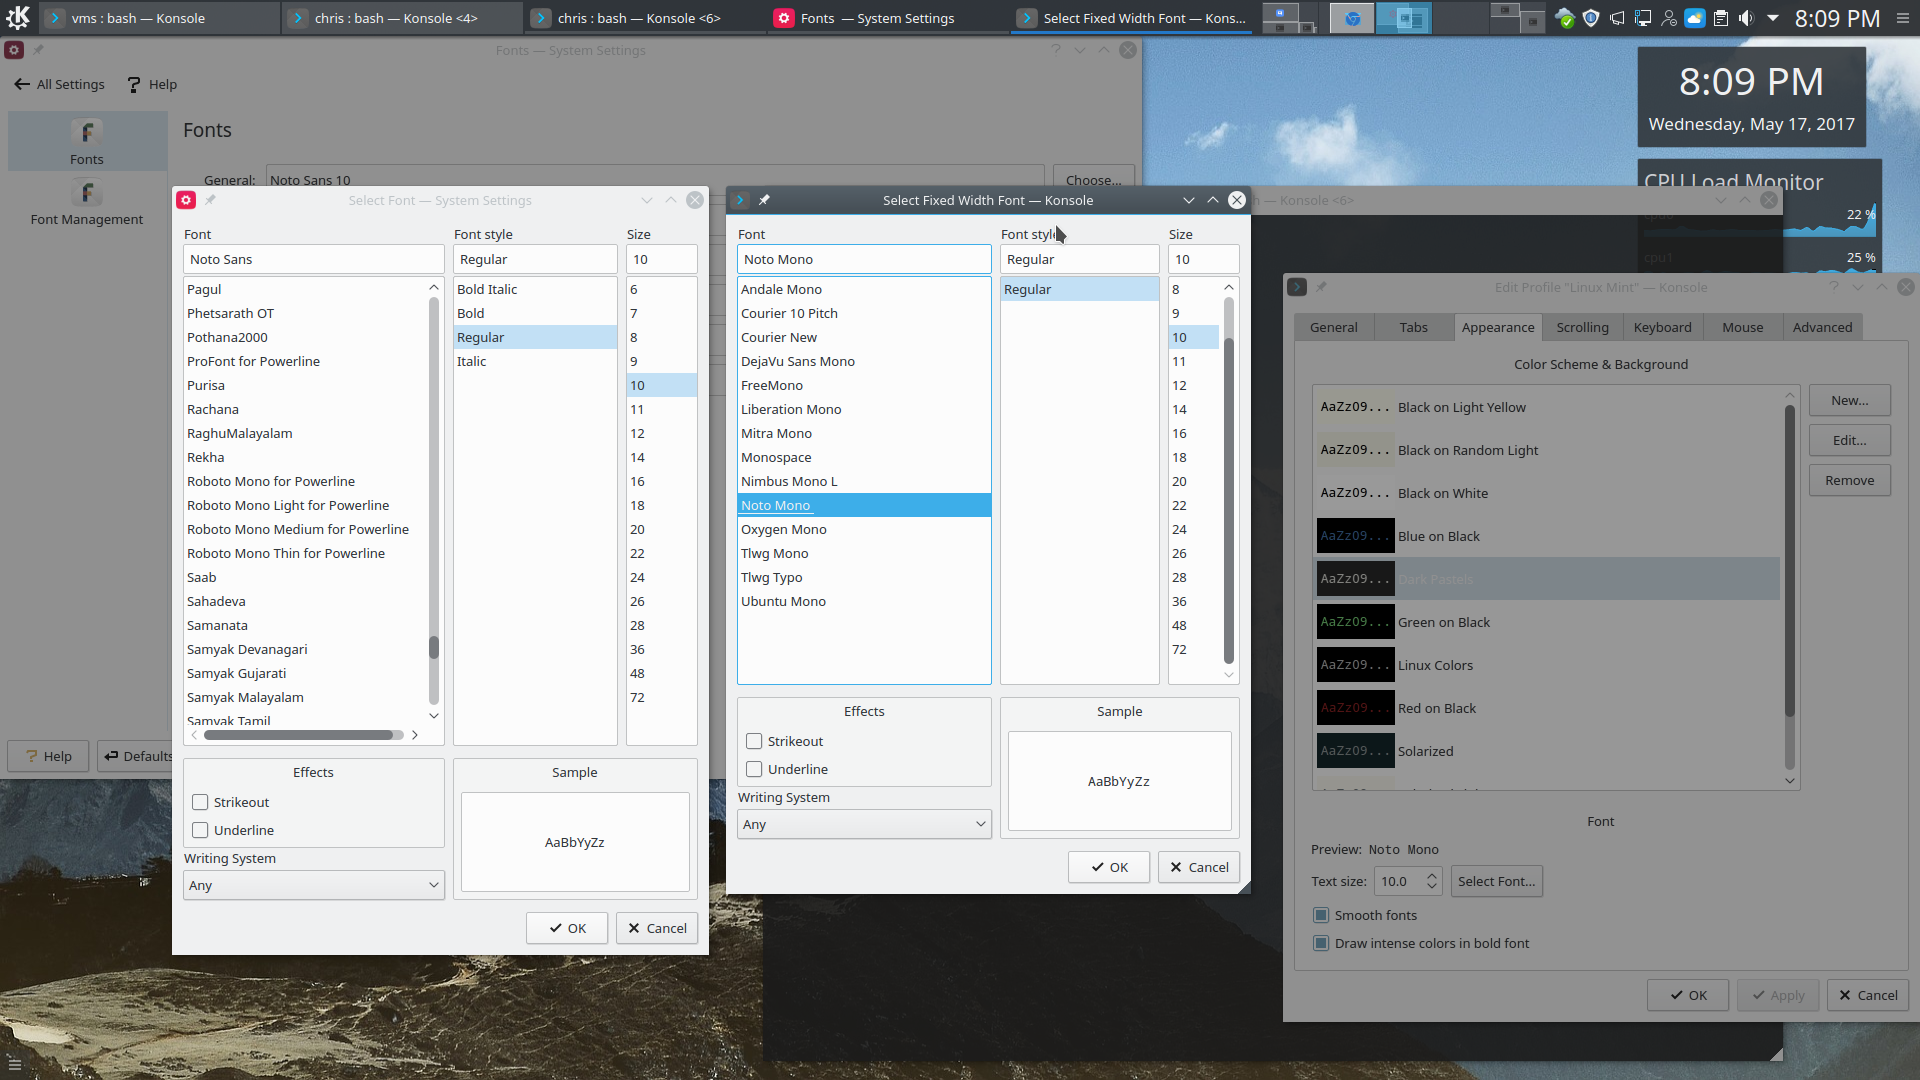
Task: Click the user account tray icon
Action: (1669, 18)
